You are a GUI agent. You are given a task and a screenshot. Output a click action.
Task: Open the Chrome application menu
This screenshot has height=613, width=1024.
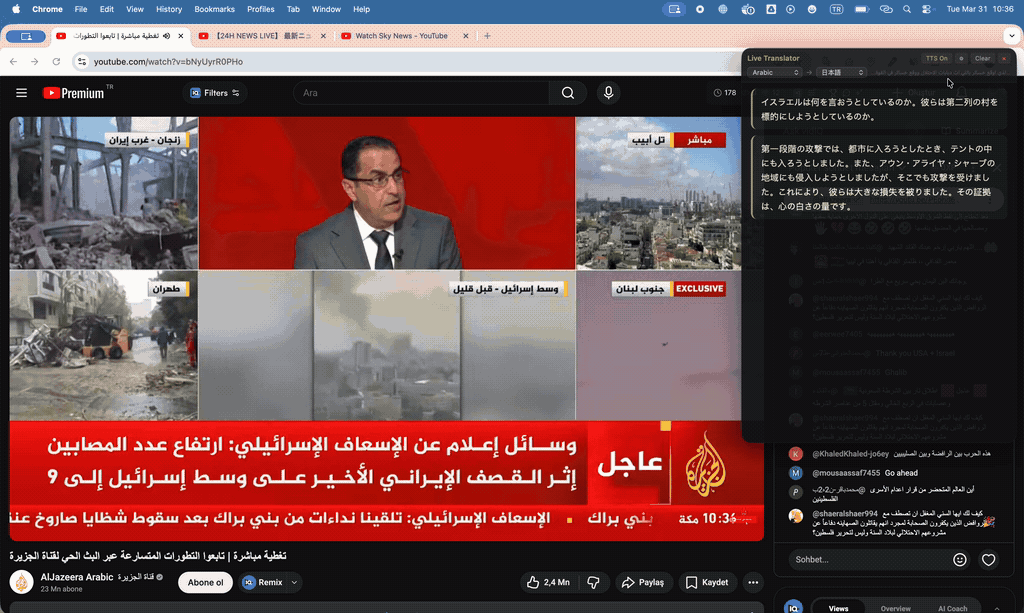coord(47,9)
